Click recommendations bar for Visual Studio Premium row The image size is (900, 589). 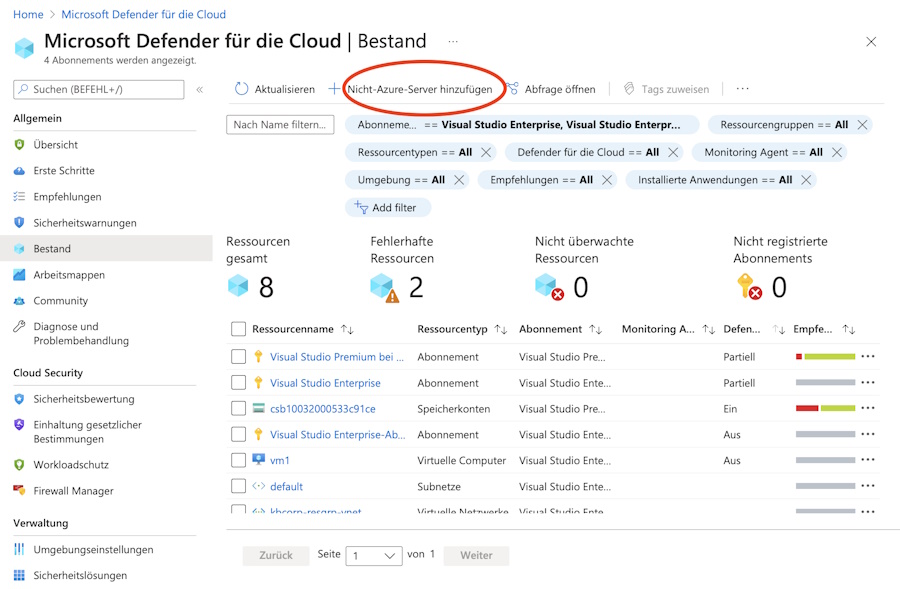(x=825, y=356)
